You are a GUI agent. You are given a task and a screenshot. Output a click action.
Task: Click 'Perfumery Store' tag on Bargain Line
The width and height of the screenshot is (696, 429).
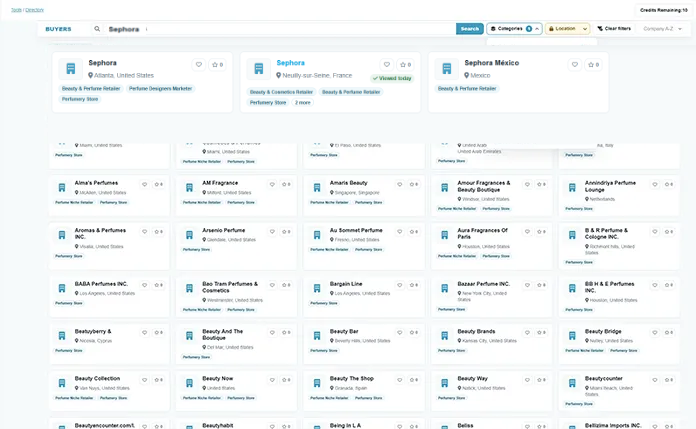[x=324, y=303]
